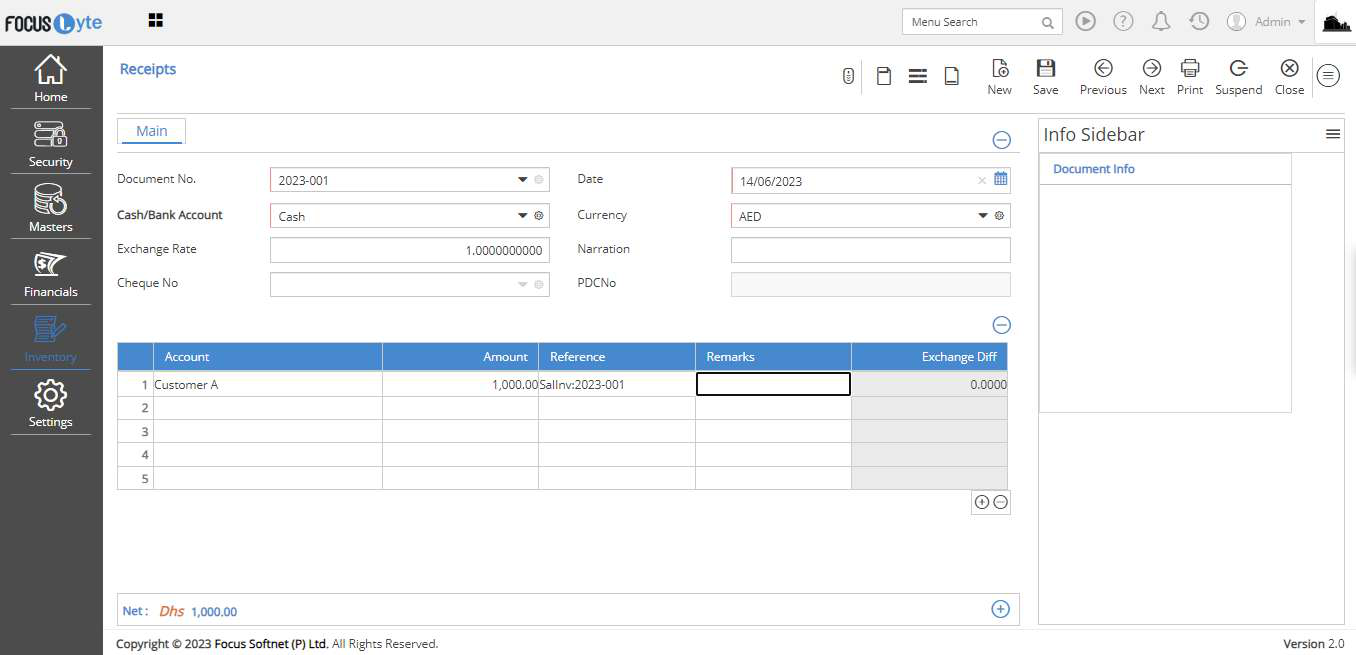The width and height of the screenshot is (1356, 655).
Task: Click the clipboard toolbar icon
Action: [x=884, y=76]
